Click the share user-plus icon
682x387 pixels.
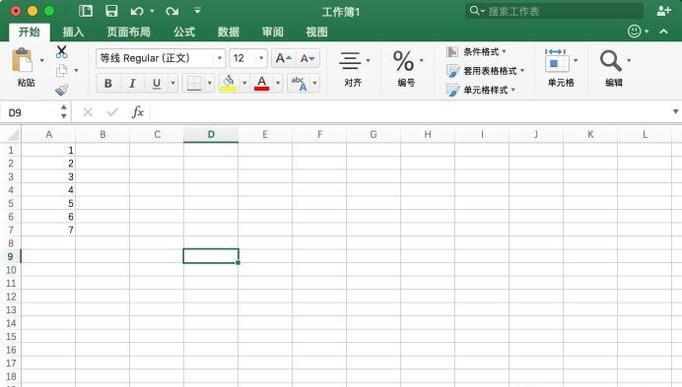663,11
